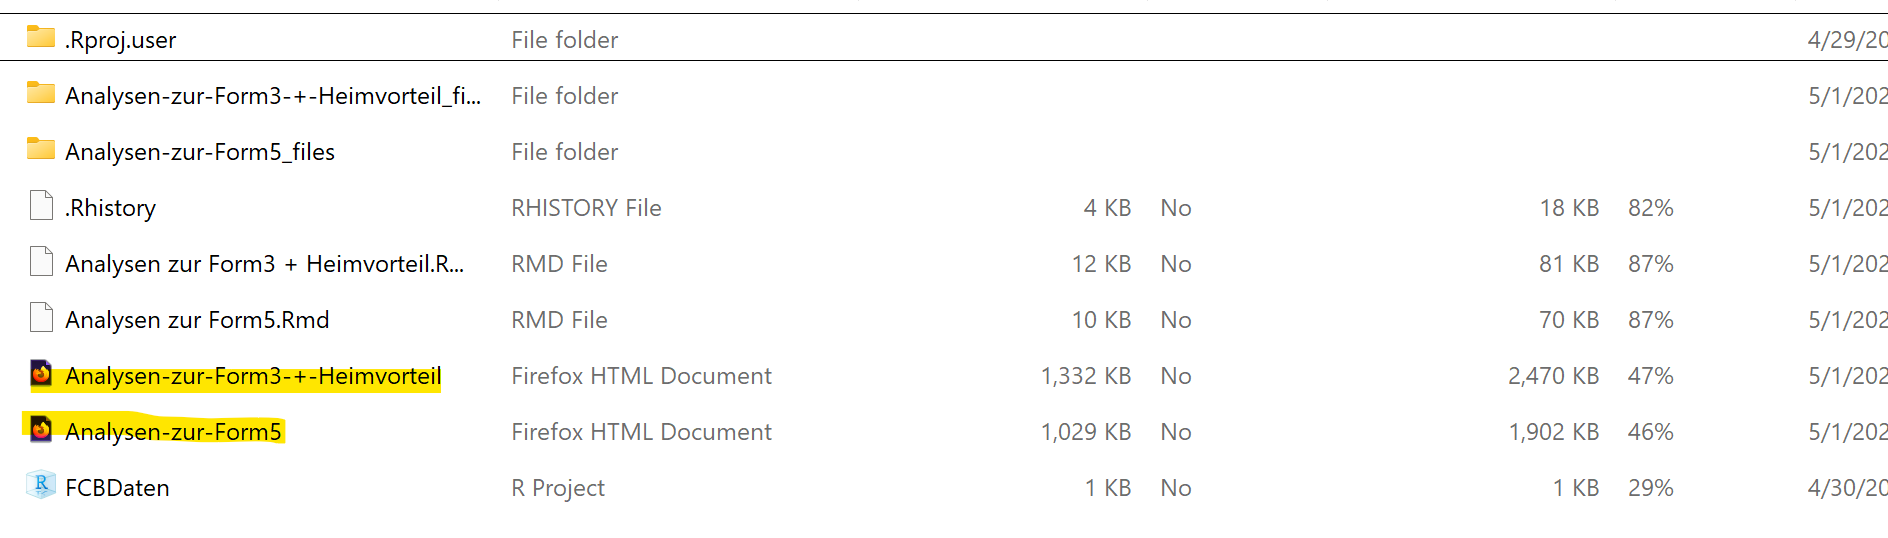Select highlighted Analysen-zur-Form5 HTML document

pos(174,432)
